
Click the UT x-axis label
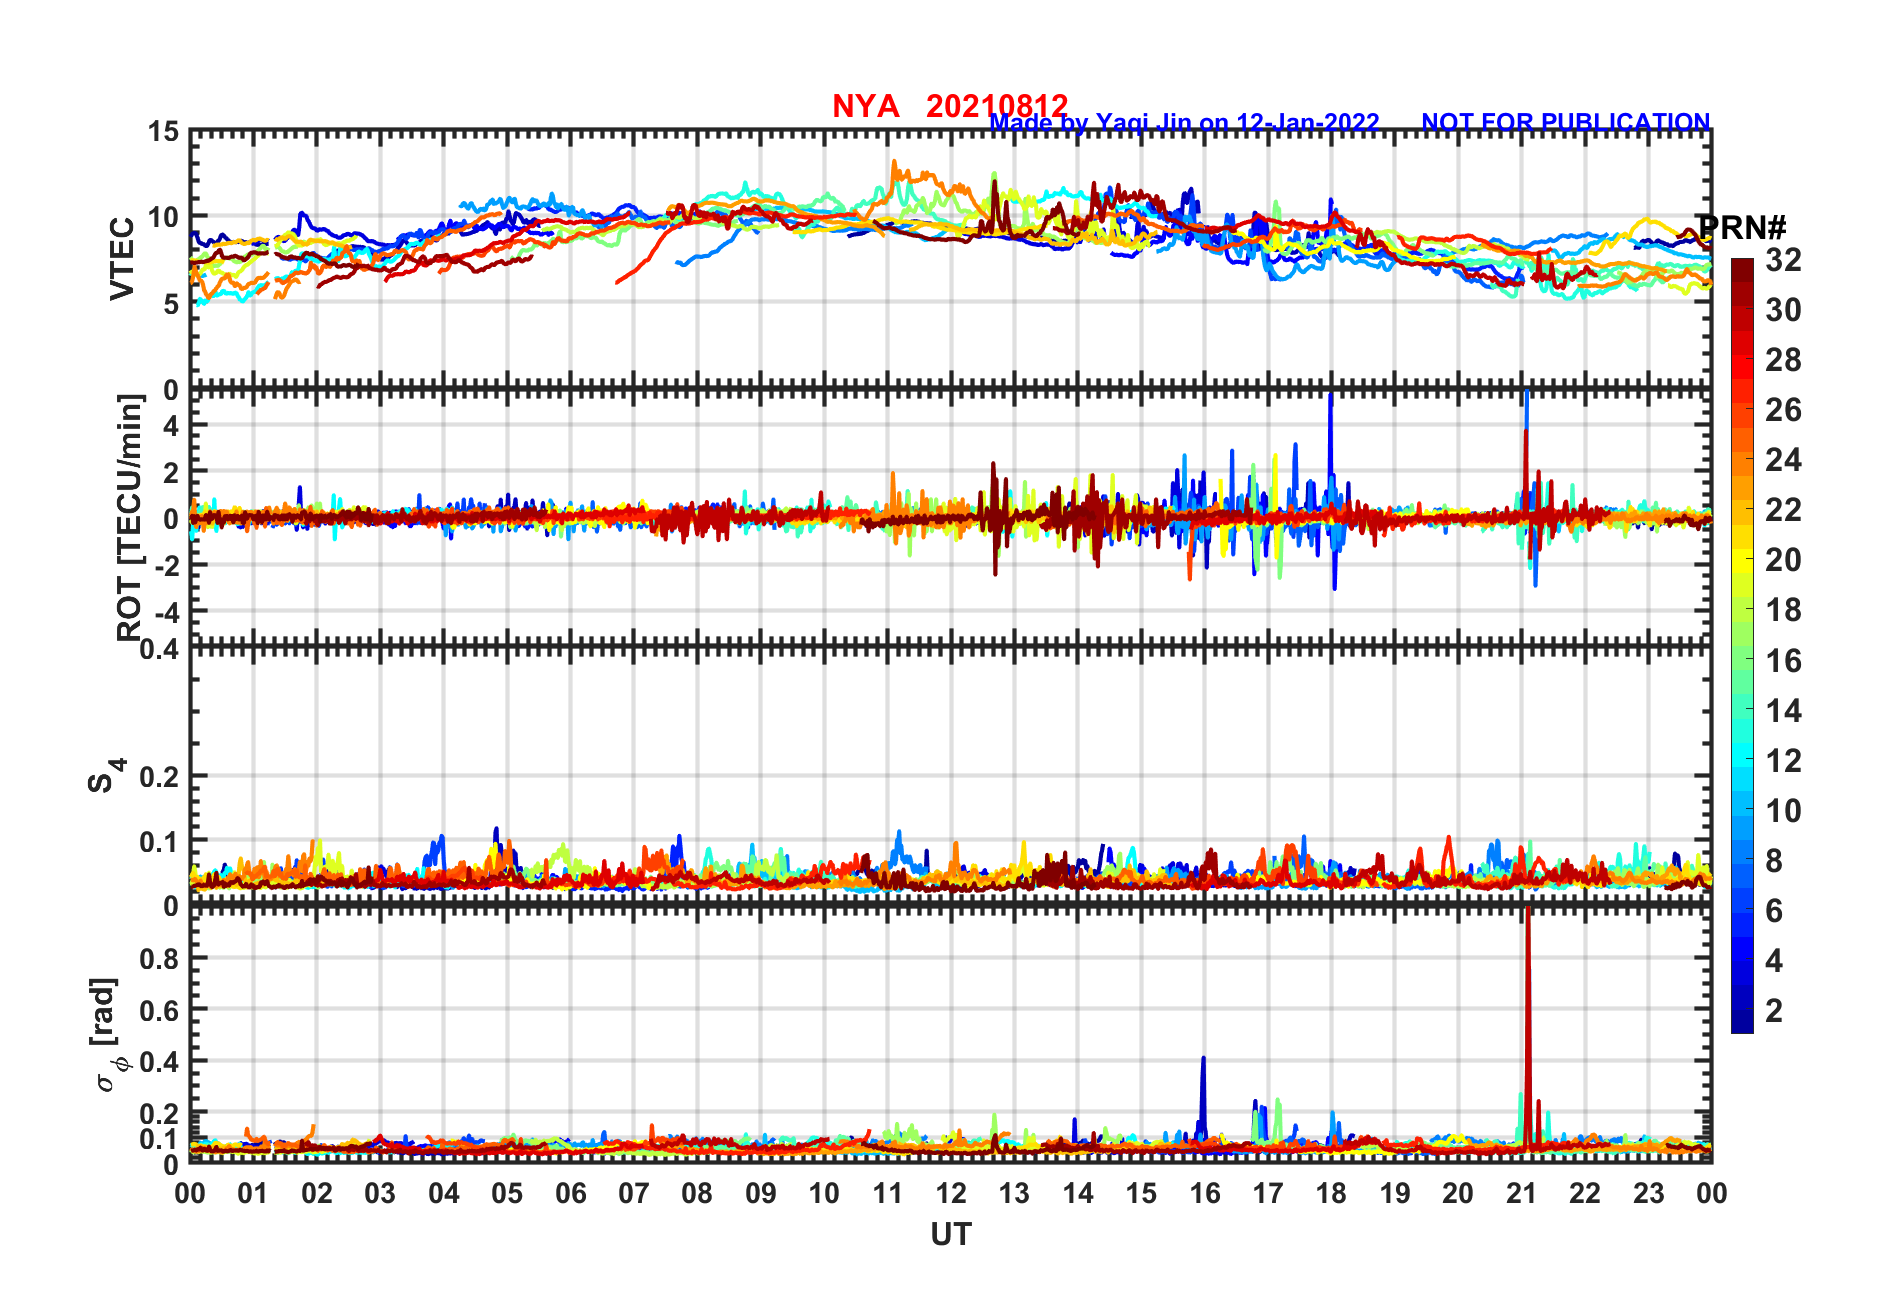(x=951, y=1235)
